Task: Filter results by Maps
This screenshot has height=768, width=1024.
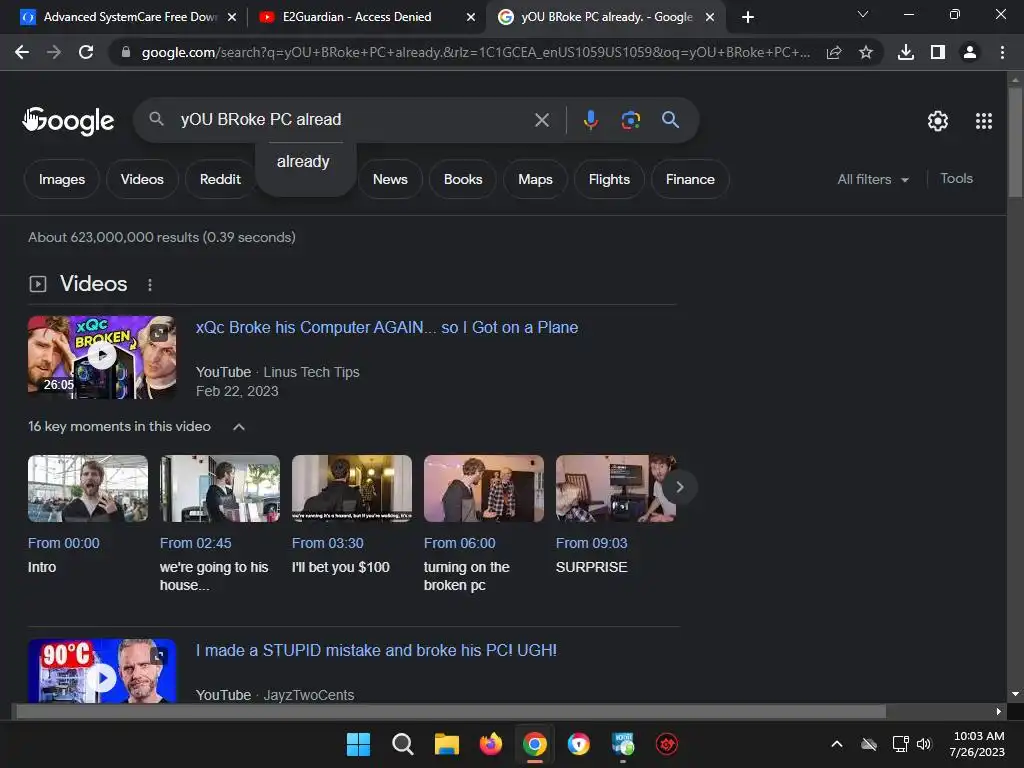Action: [536, 179]
